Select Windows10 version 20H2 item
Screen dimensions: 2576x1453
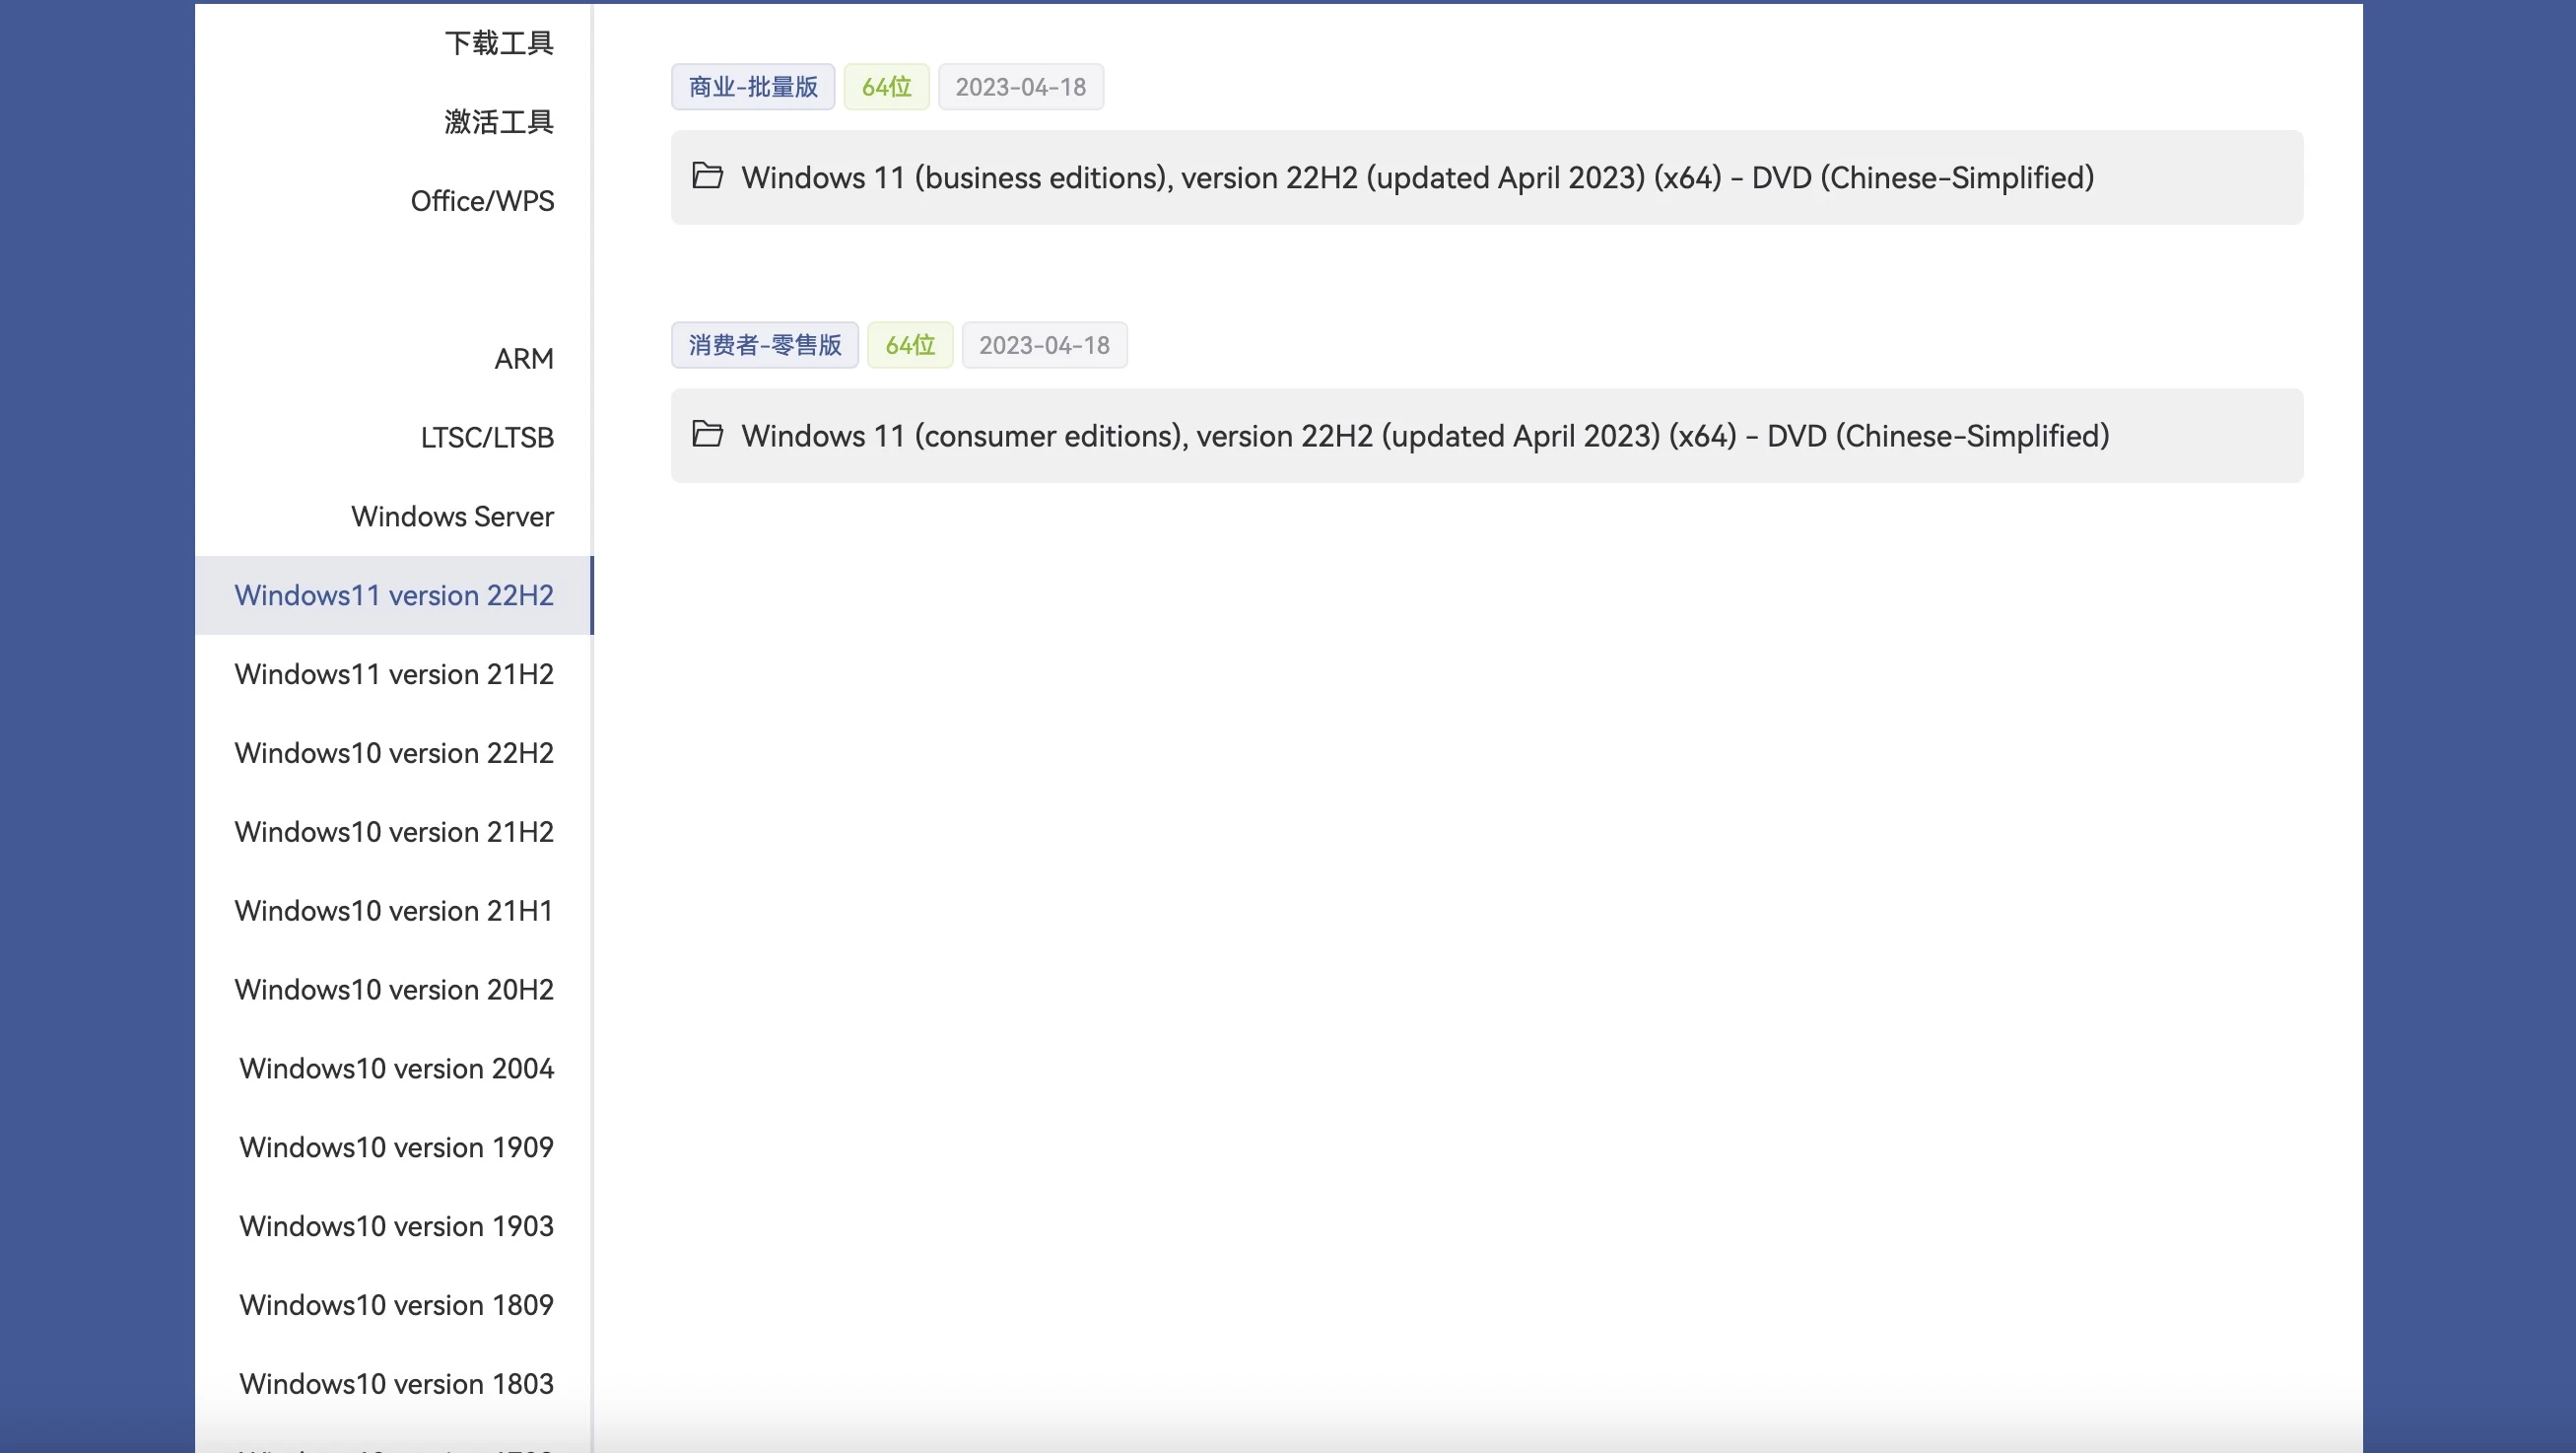pyautogui.click(x=394, y=991)
